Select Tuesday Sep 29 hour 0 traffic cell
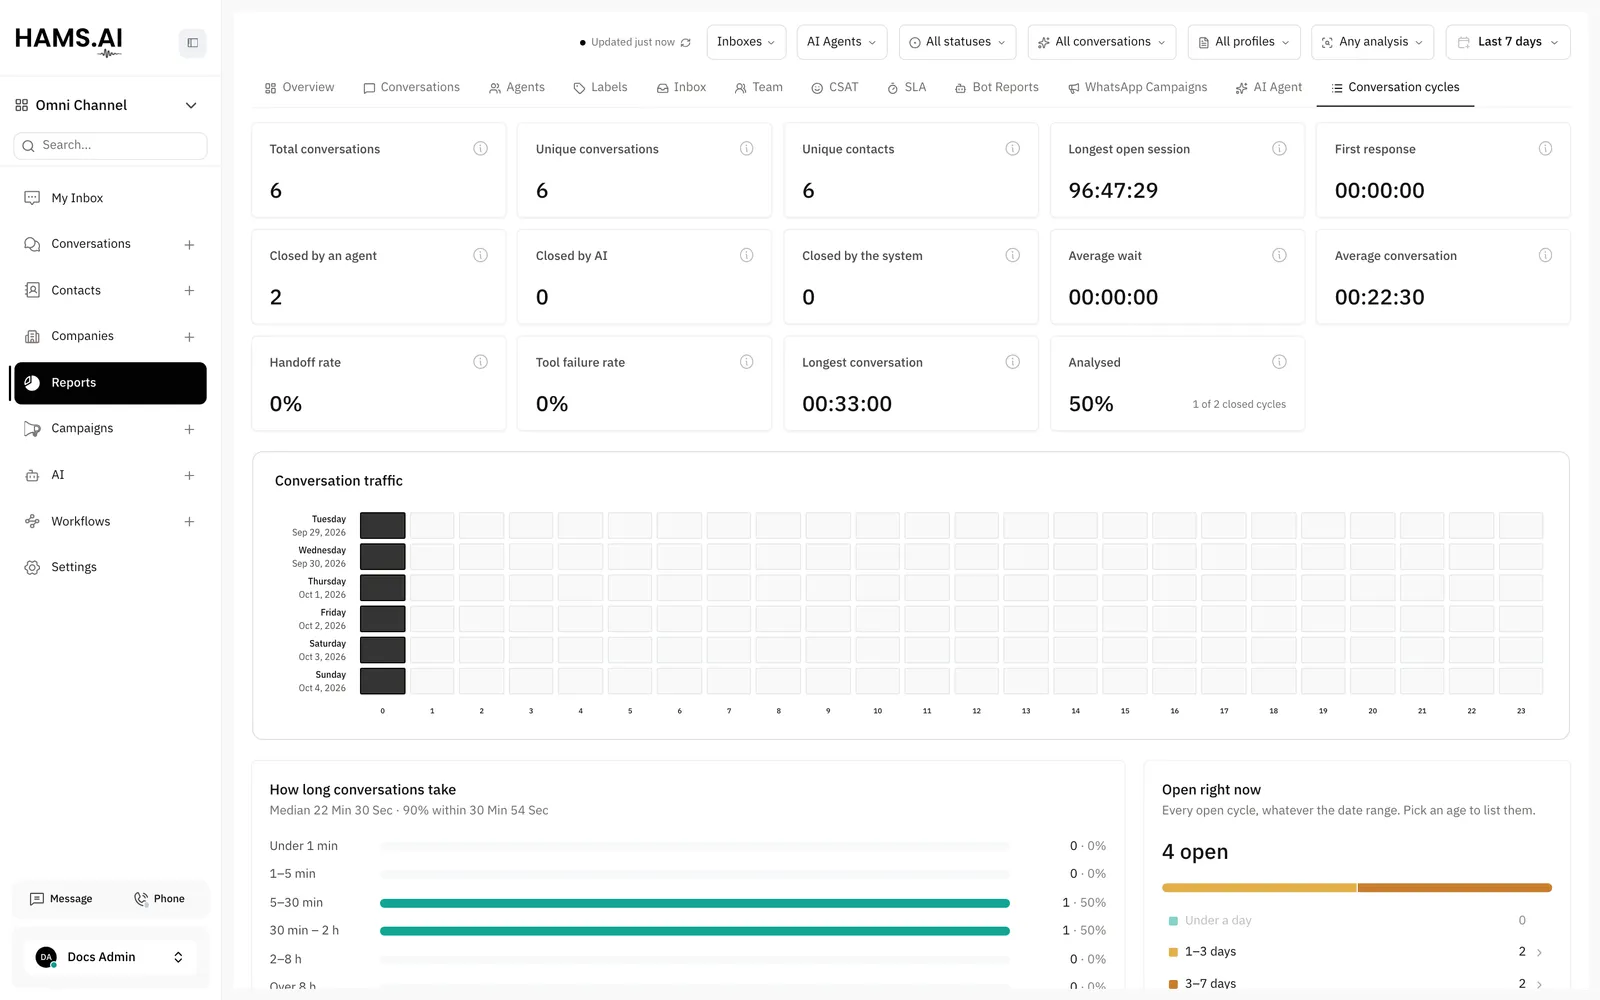Screen dimensions: 1600x1000 [x=382, y=525]
